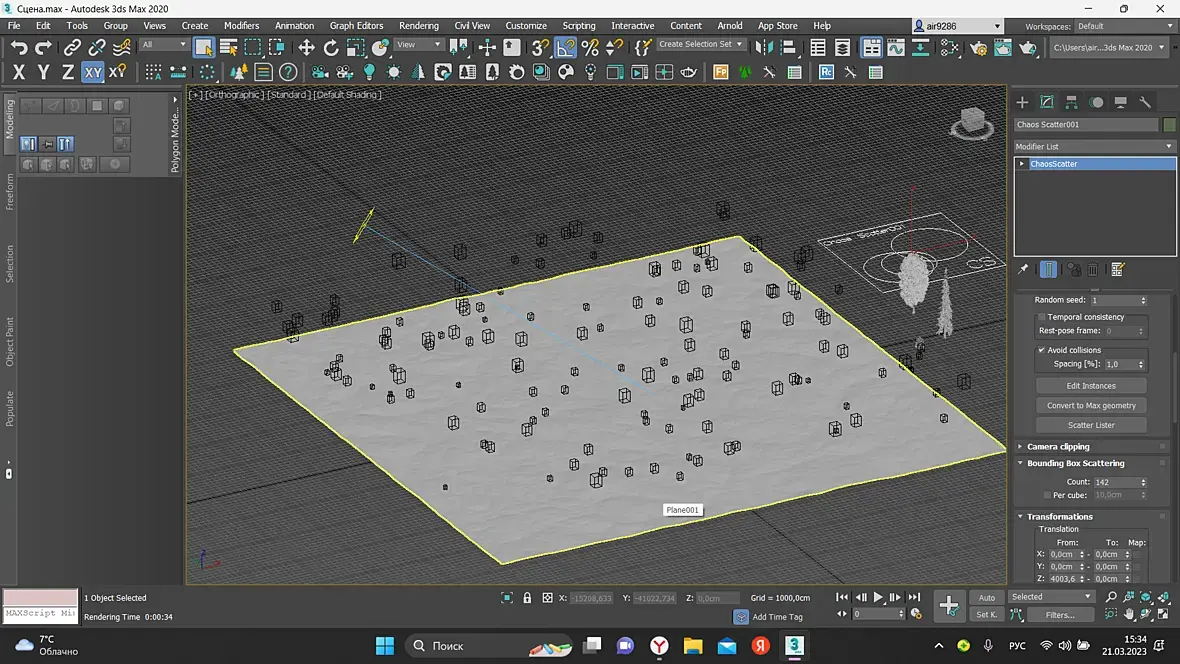Switch to the Hierarchy command panel
Viewport: 1180px width, 664px height.
(x=1071, y=102)
